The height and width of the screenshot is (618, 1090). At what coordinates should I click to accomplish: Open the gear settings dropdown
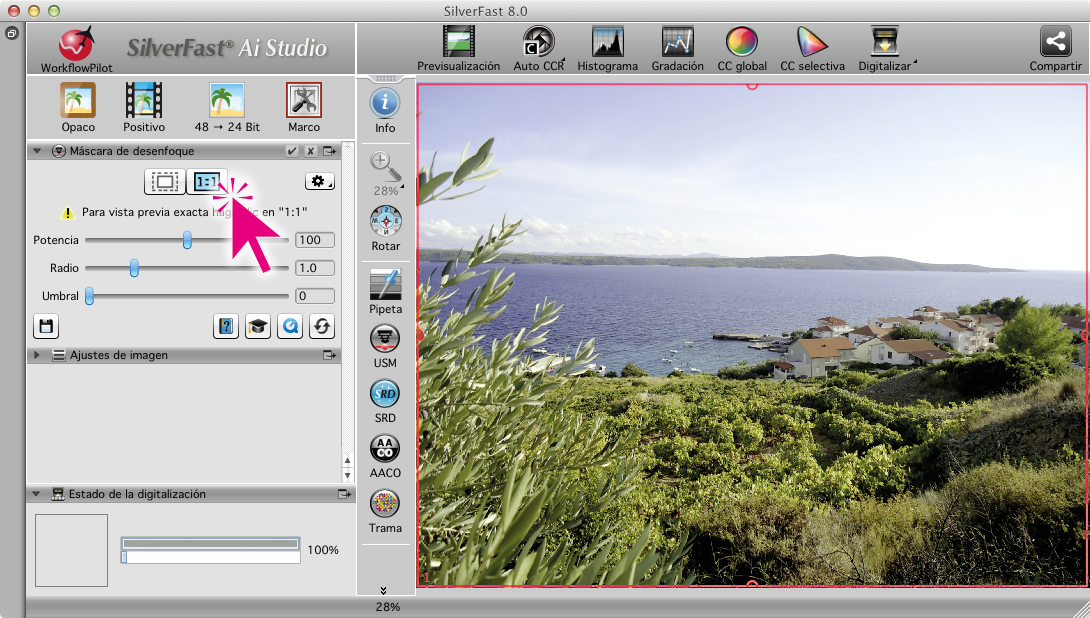tap(320, 181)
